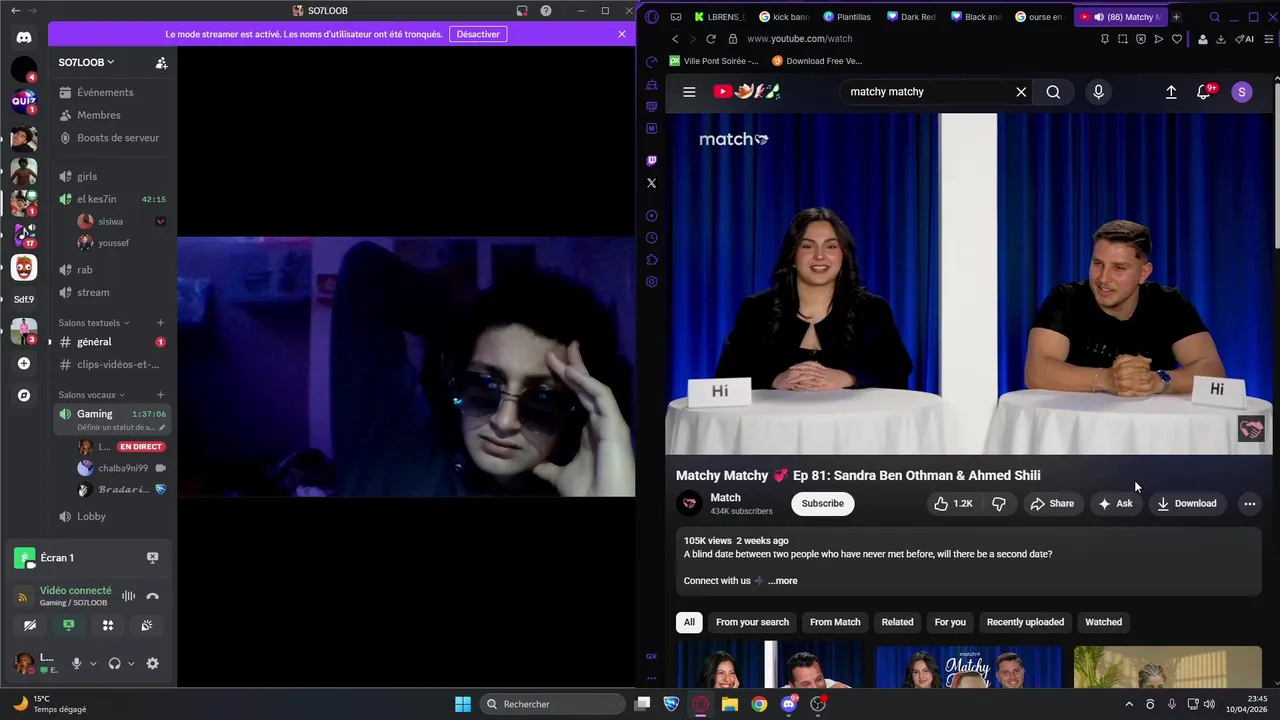This screenshot has width=1280, height=720.
Task: Clear the YouTube search box text
Action: pos(1021,92)
